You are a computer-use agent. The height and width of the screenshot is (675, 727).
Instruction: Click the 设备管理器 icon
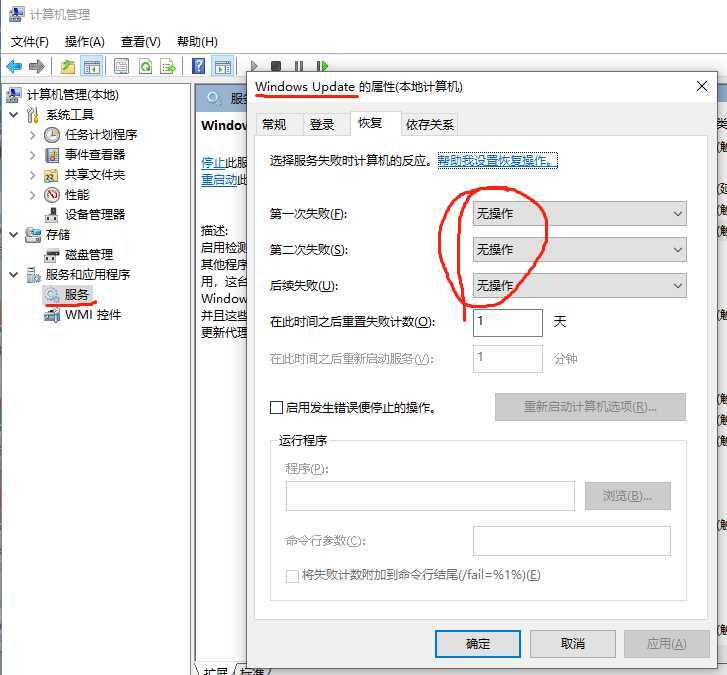[x=51, y=215]
